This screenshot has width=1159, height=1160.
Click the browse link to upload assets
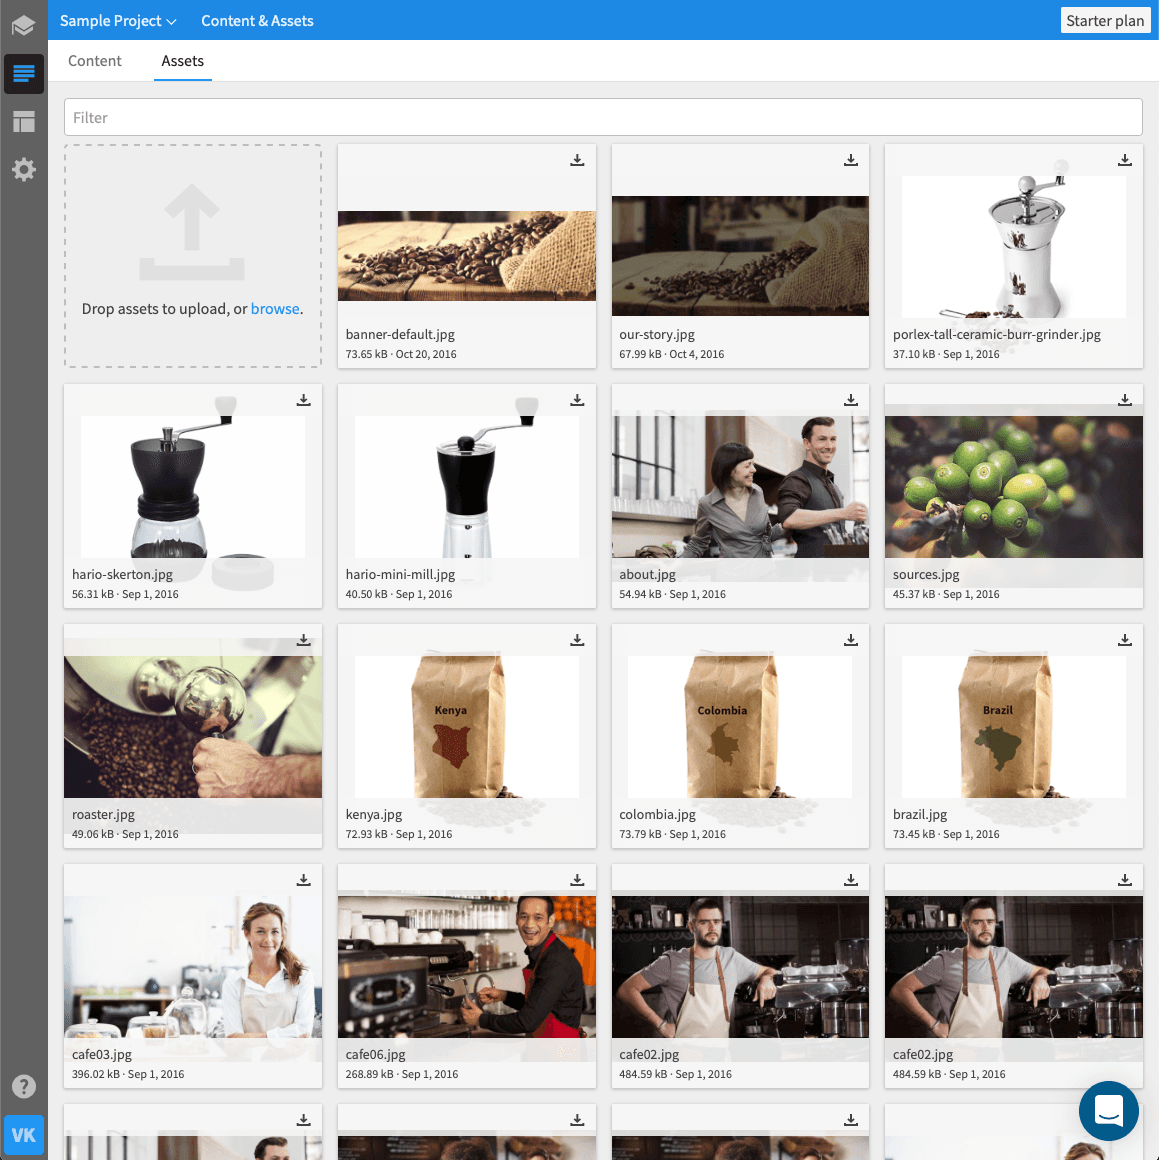275,308
